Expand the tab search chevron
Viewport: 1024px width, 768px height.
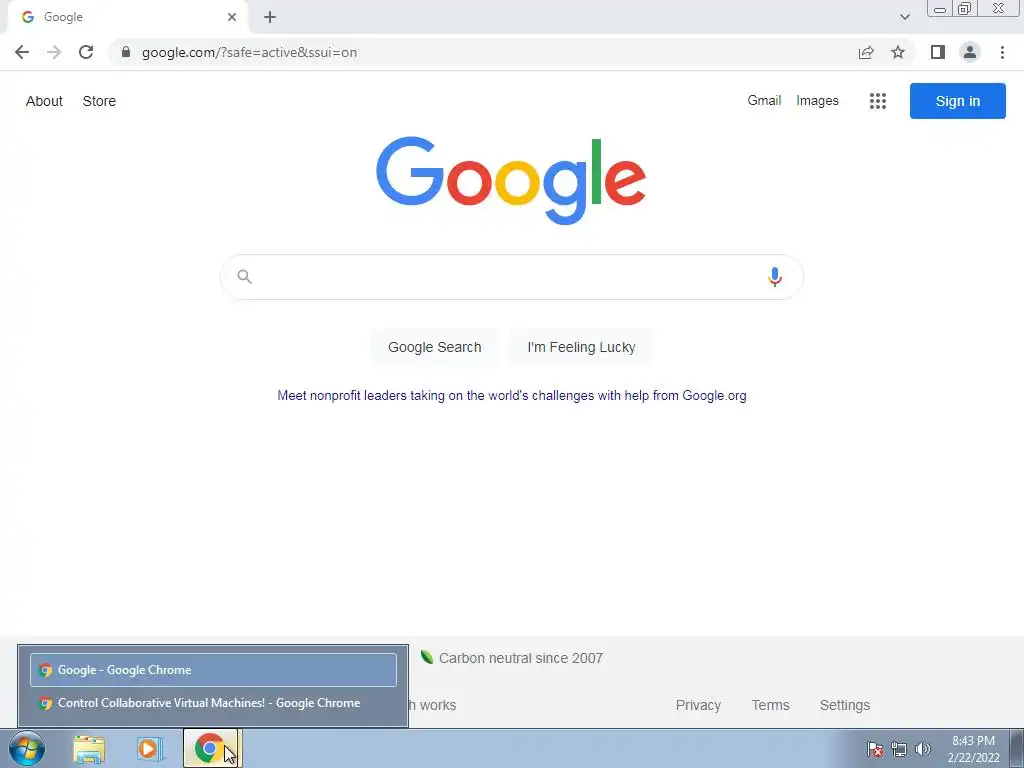pyautogui.click(x=904, y=17)
